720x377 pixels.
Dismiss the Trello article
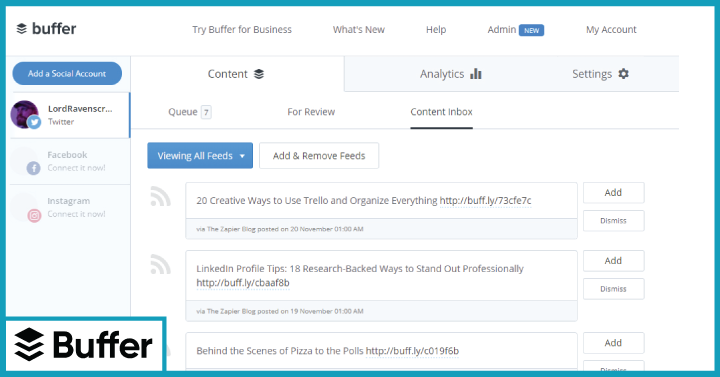tap(613, 221)
